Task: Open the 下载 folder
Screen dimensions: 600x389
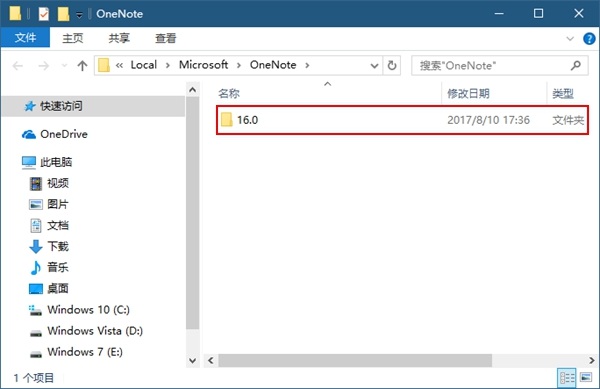Action: (x=58, y=246)
